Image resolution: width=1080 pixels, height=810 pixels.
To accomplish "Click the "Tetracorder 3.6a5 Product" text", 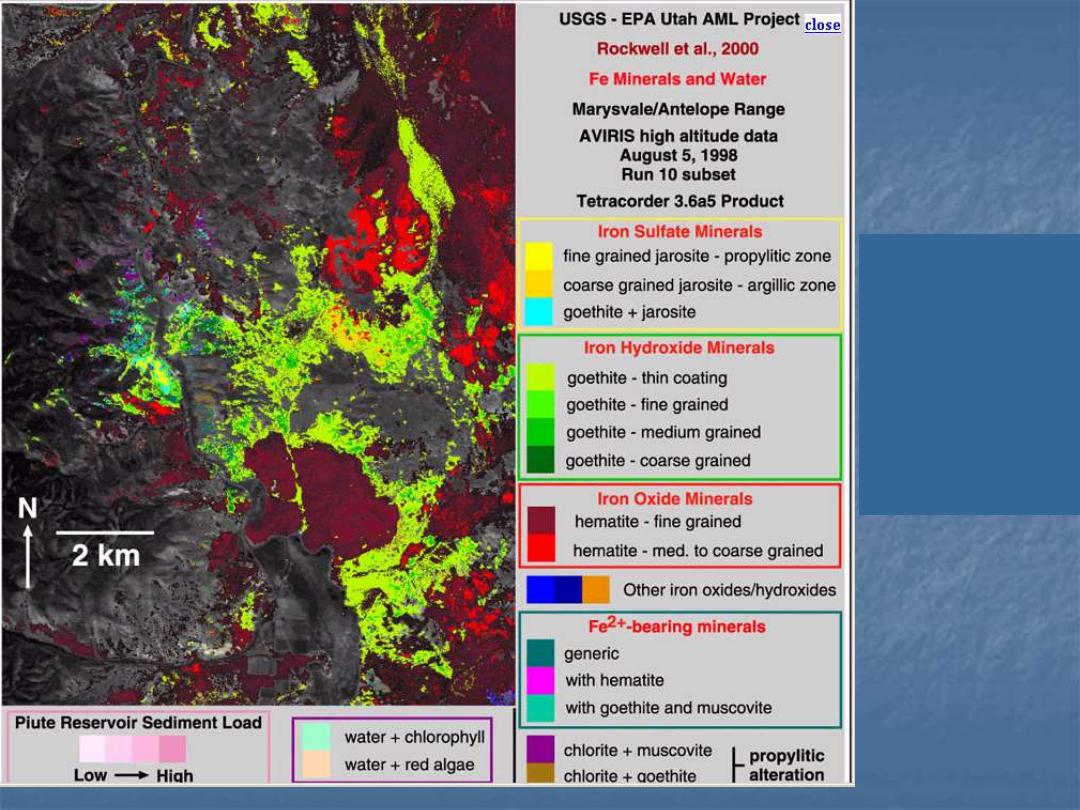I will point(680,201).
